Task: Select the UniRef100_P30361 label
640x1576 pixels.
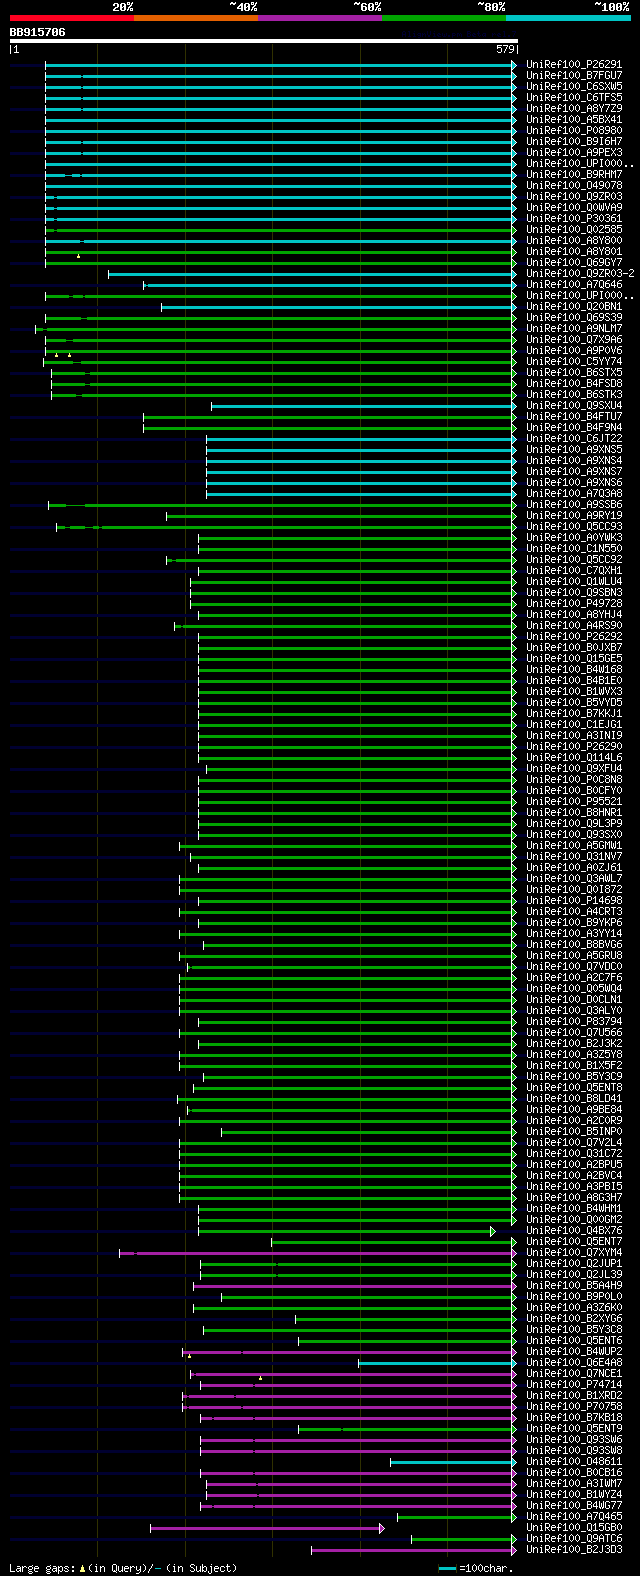Action: [x=574, y=218]
